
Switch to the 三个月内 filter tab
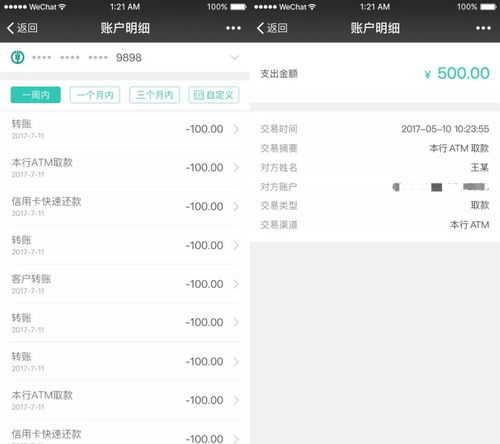155,95
